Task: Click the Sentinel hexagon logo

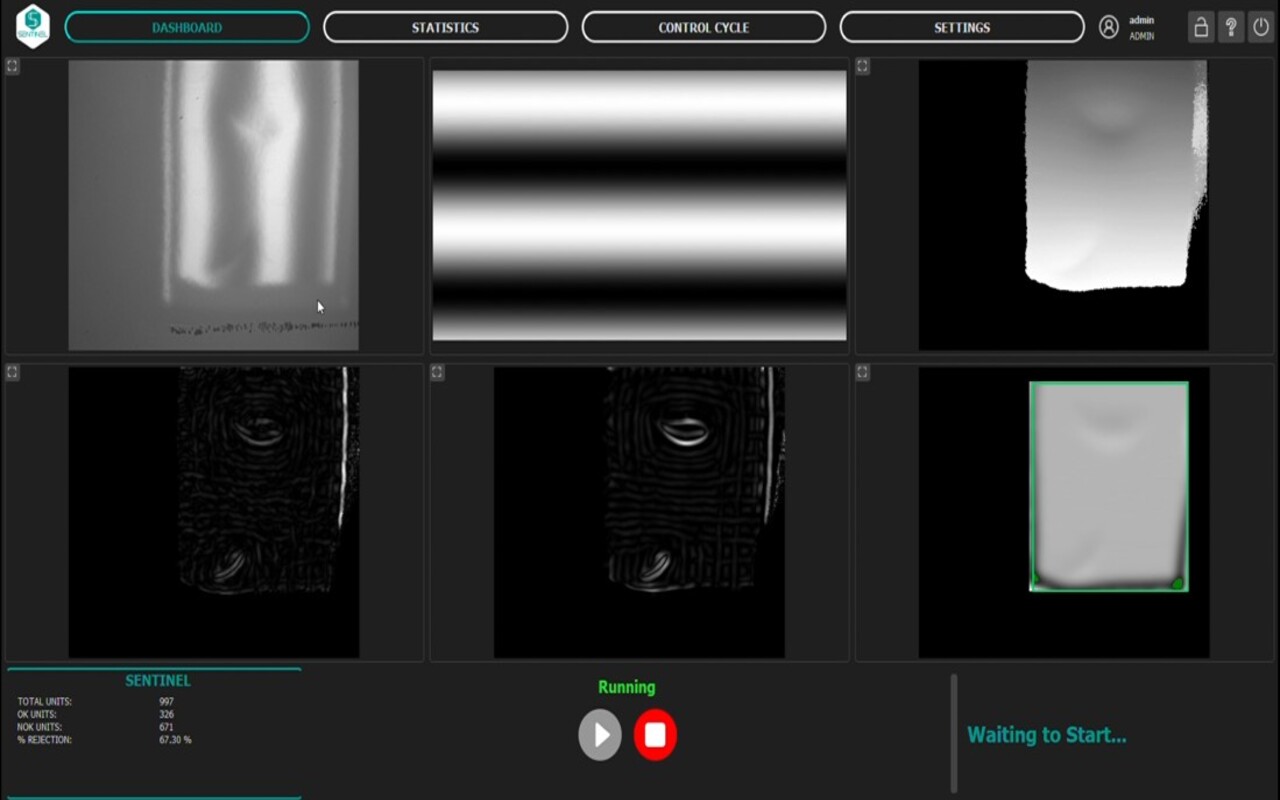Action: pyautogui.click(x=33, y=26)
